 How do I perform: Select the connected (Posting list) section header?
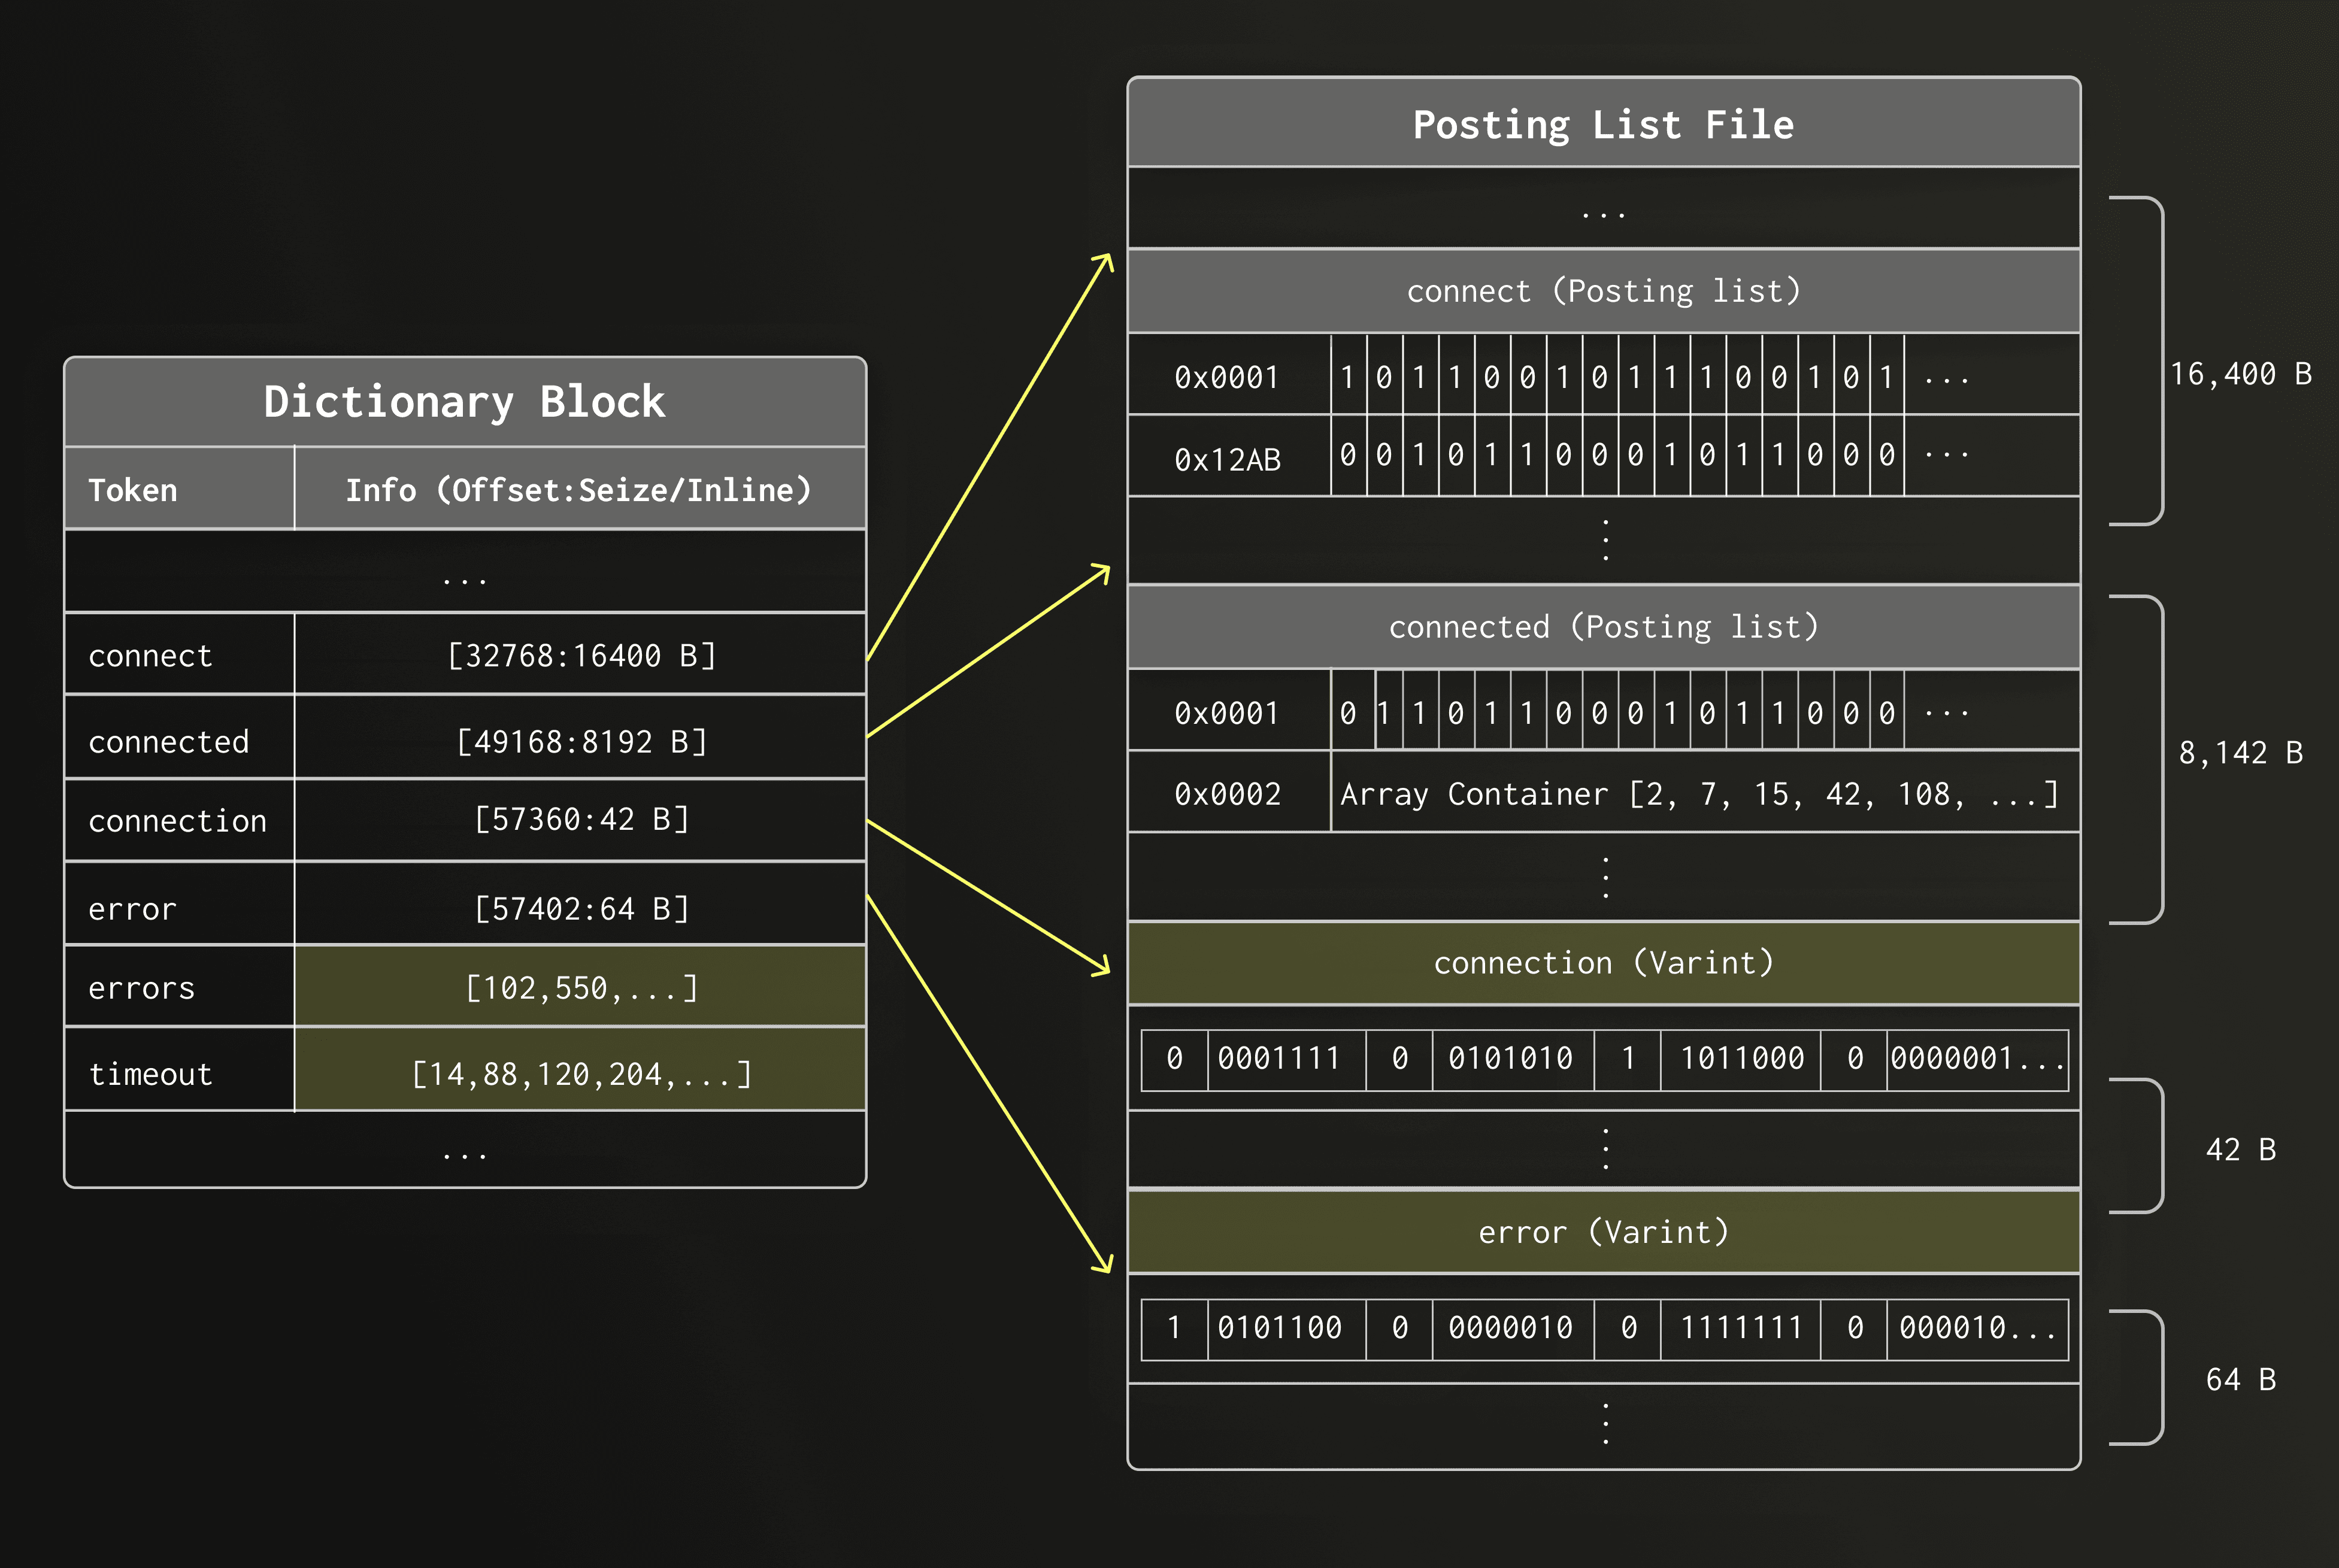click(1602, 626)
